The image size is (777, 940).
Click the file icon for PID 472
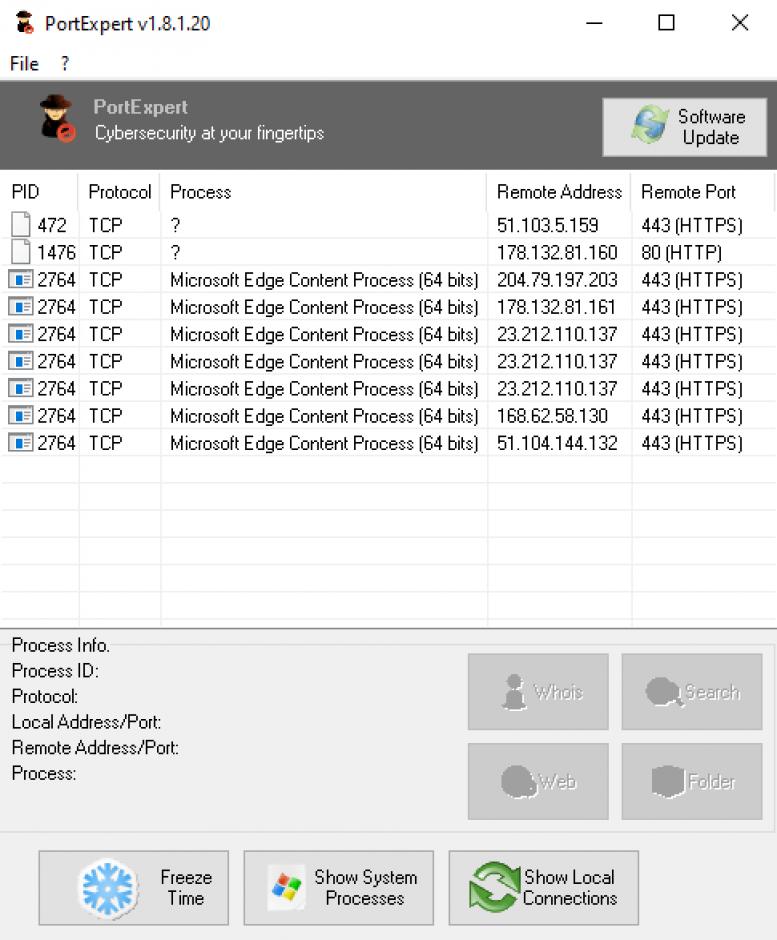coord(20,224)
